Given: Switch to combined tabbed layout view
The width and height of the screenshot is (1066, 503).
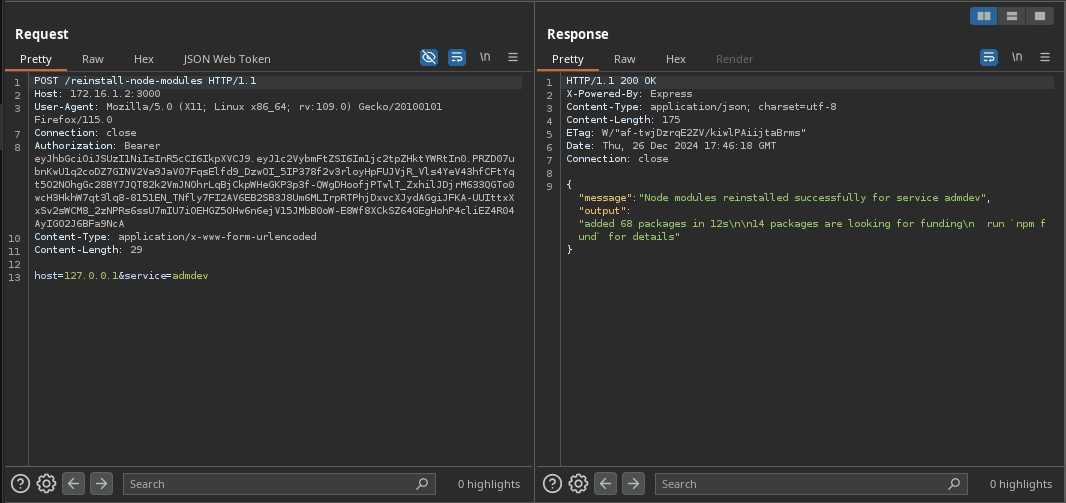Looking at the screenshot, I should tap(1040, 16).
